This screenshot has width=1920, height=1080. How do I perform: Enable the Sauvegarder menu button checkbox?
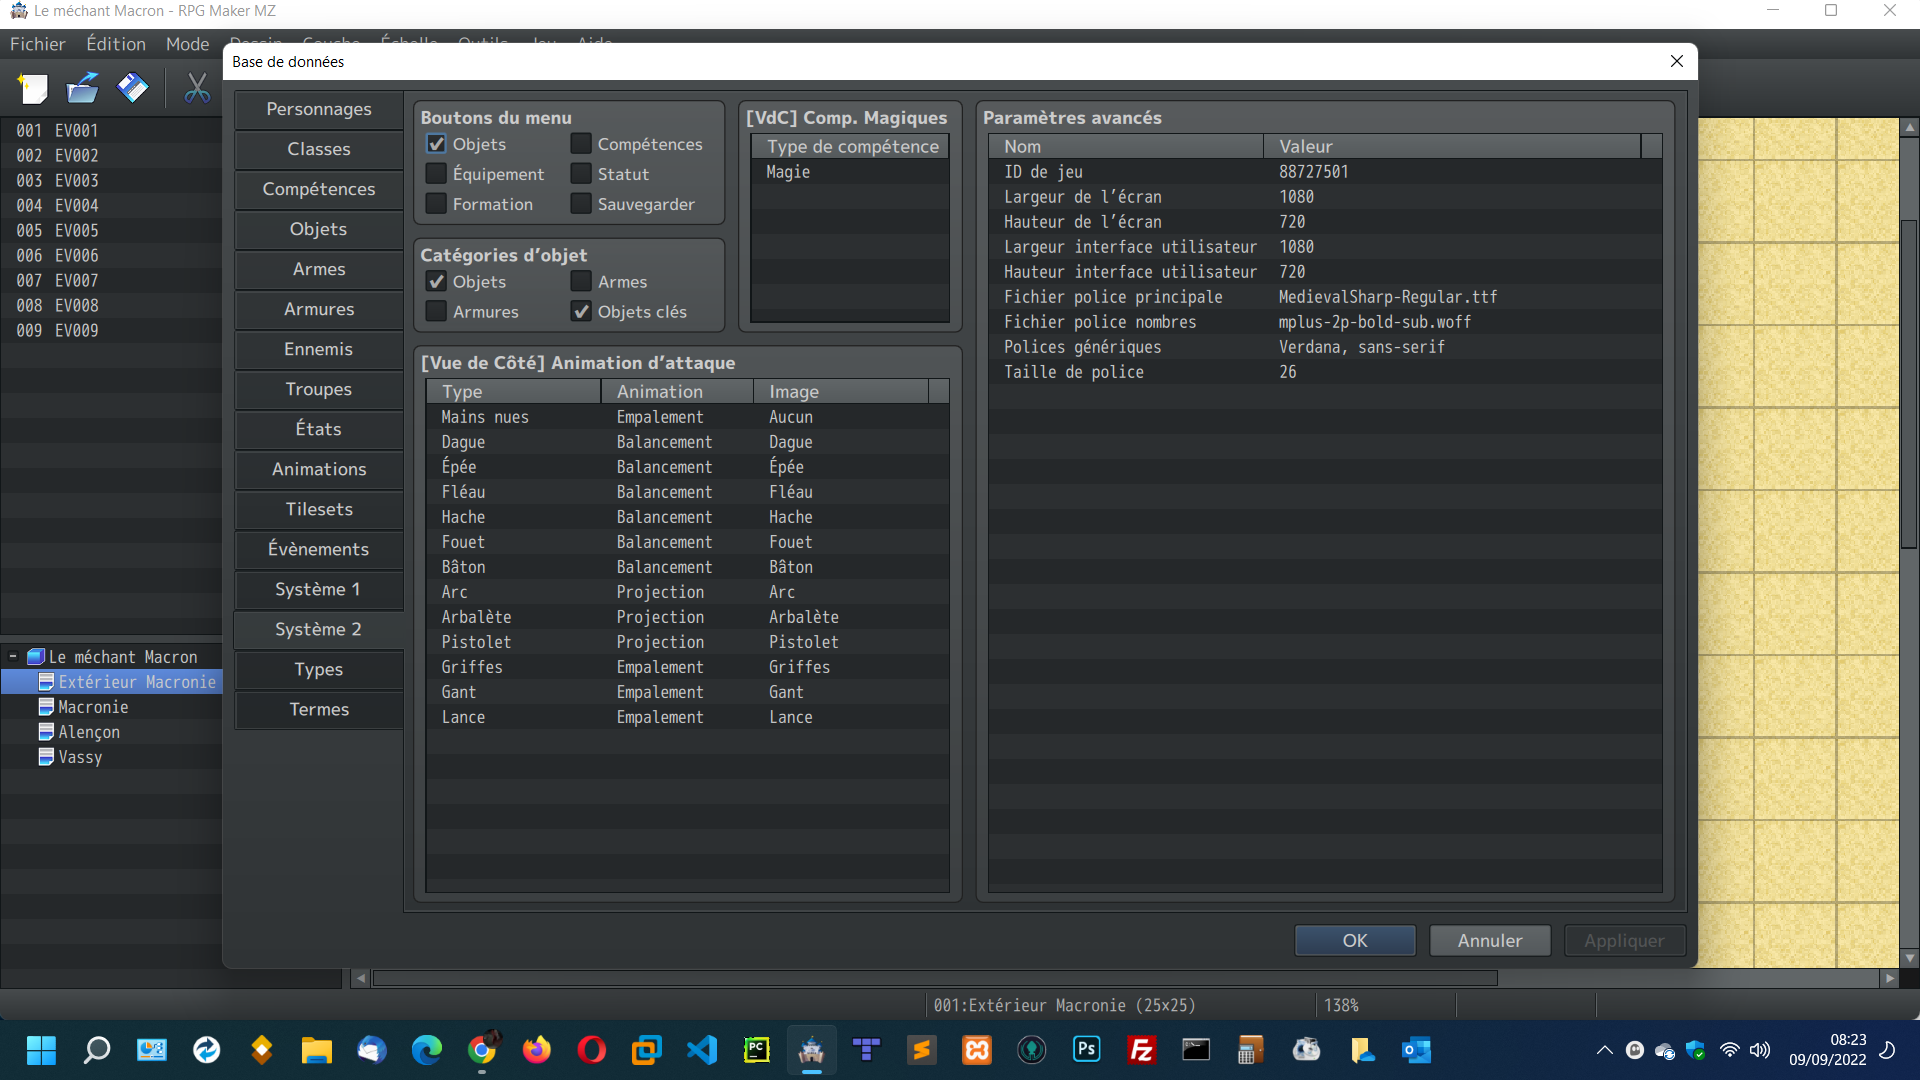[x=581, y=204]
